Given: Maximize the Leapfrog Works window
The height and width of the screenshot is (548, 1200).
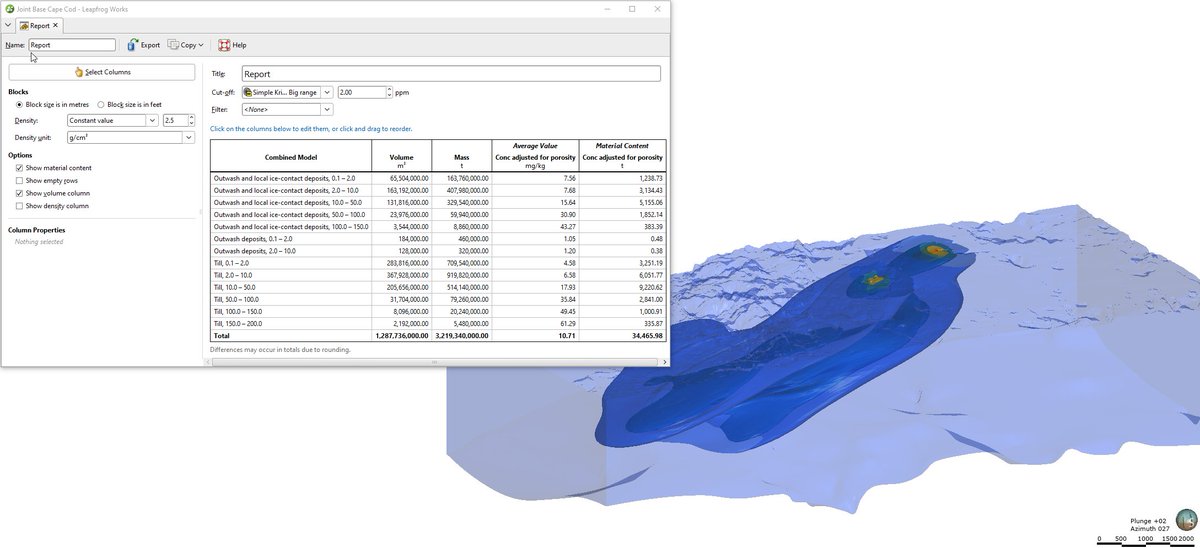Looking at the screenshot, I should [632, 8].
